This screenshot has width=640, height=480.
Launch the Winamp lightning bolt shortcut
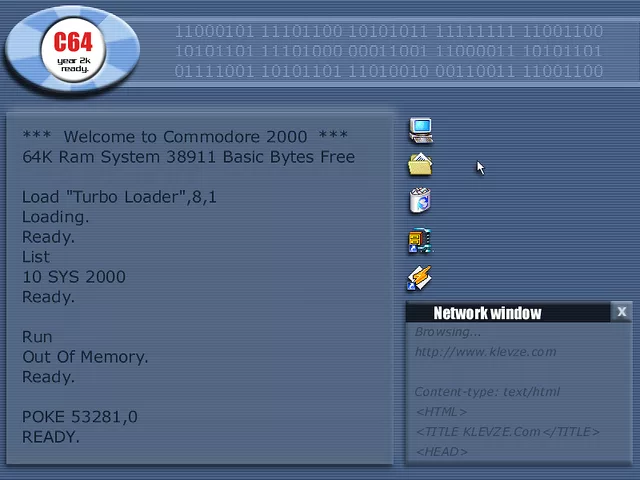point(420,278)
